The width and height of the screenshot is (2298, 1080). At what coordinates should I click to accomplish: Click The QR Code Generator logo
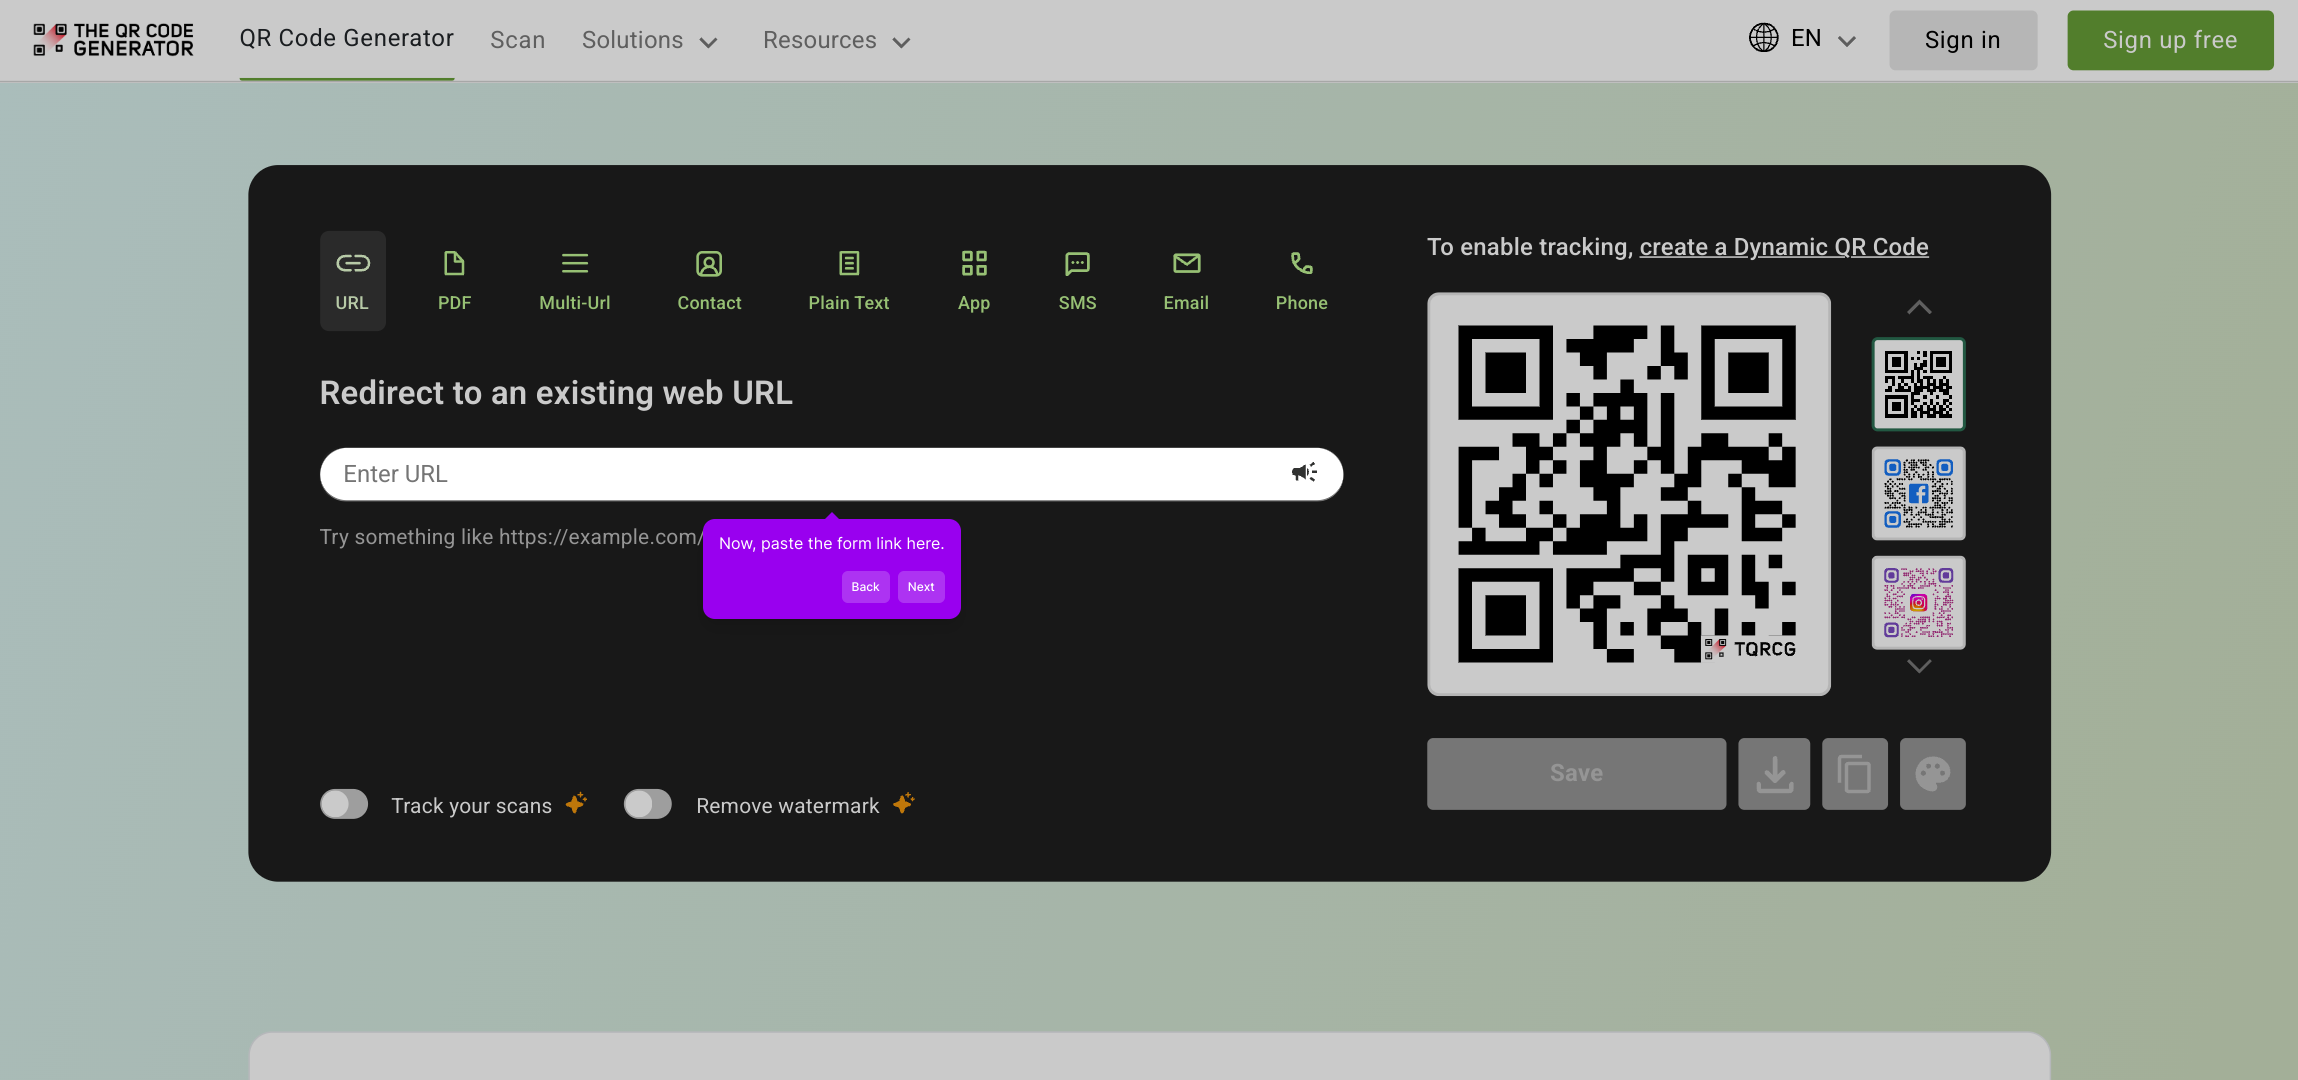click(113, 40)
